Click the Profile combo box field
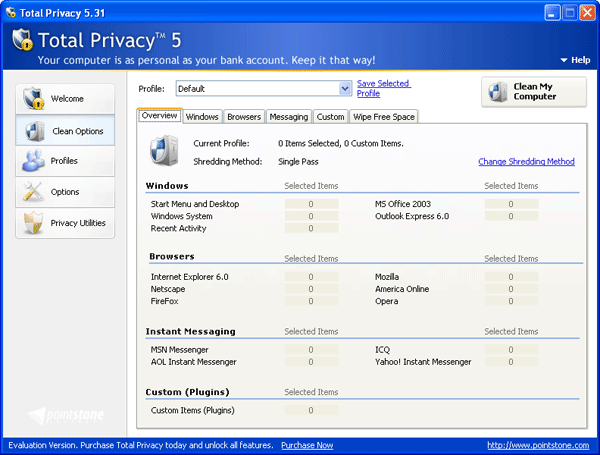Viewport: 600px width, 455px height. [x=257, y=89]
